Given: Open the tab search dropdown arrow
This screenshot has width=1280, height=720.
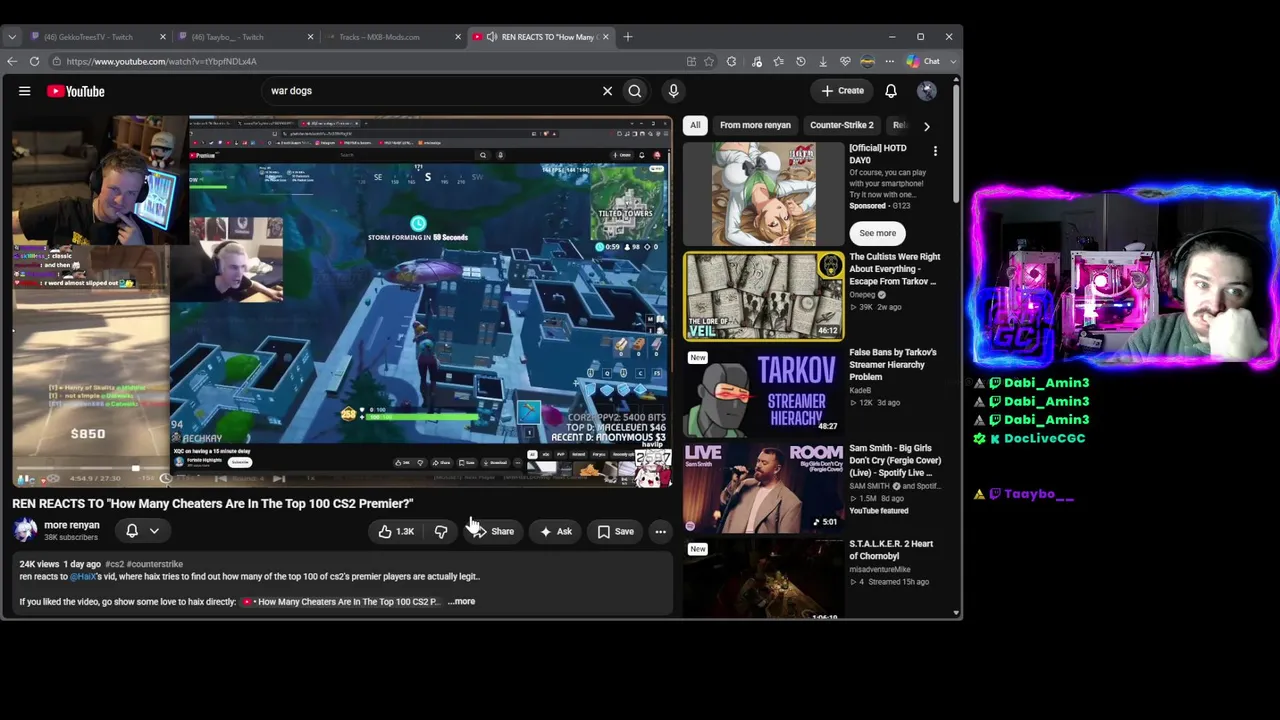Looking at the screenshot, I should [x=12, y=37].
